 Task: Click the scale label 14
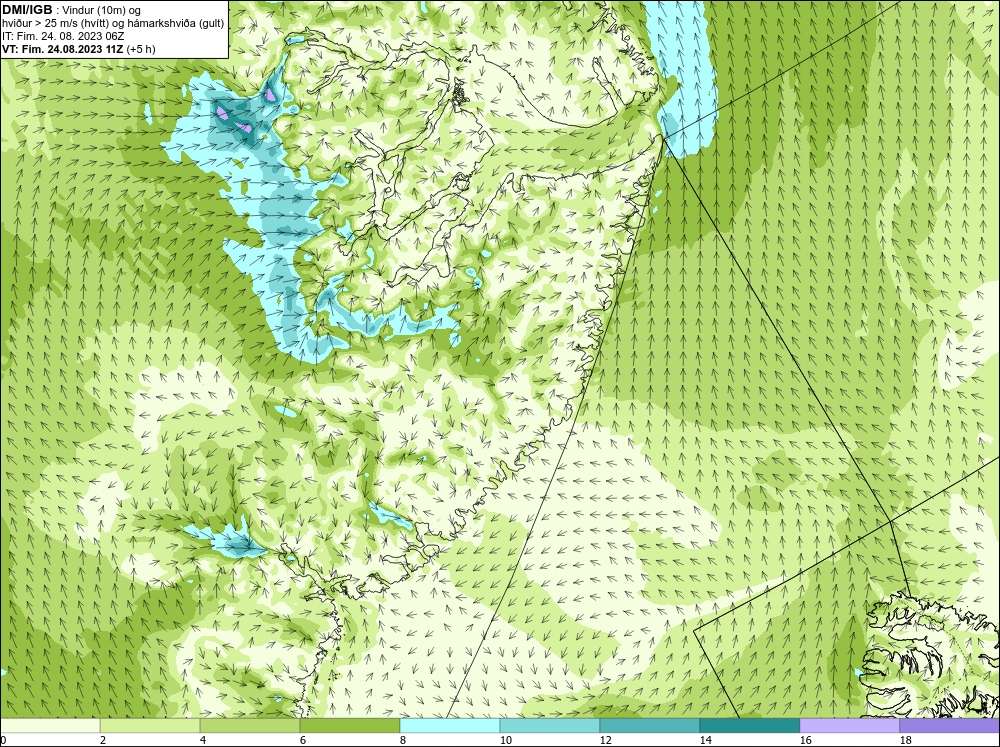tap(705, 740)
